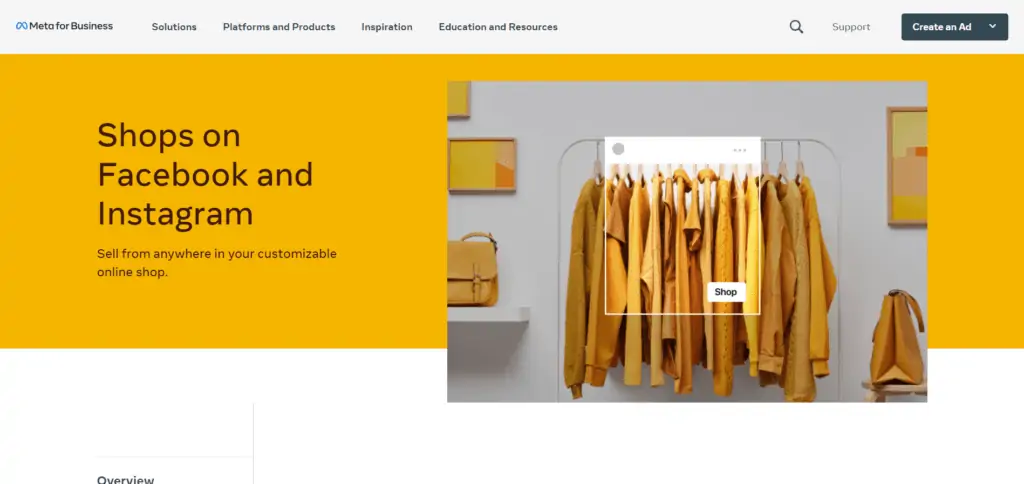This screenshot has width=1024, height=484.
Task: Select Overview in the side navigation
Action: 125,479
